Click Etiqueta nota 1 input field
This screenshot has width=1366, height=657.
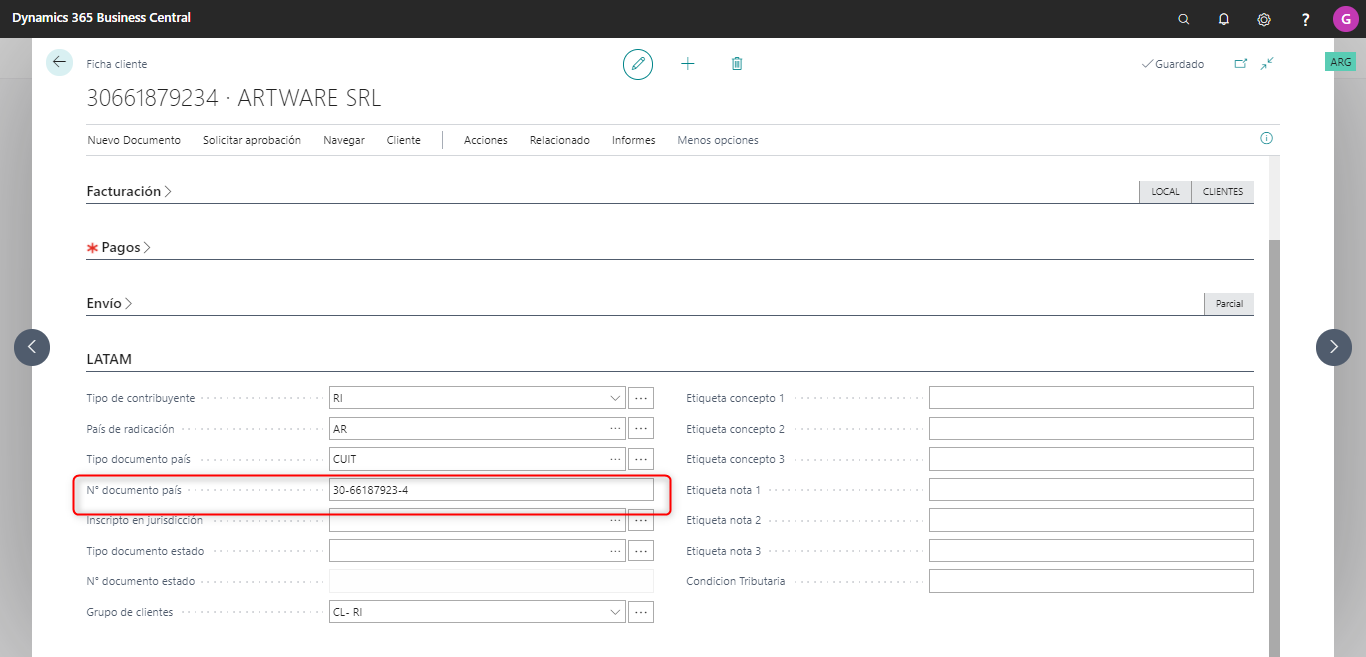coord(1091,490)
